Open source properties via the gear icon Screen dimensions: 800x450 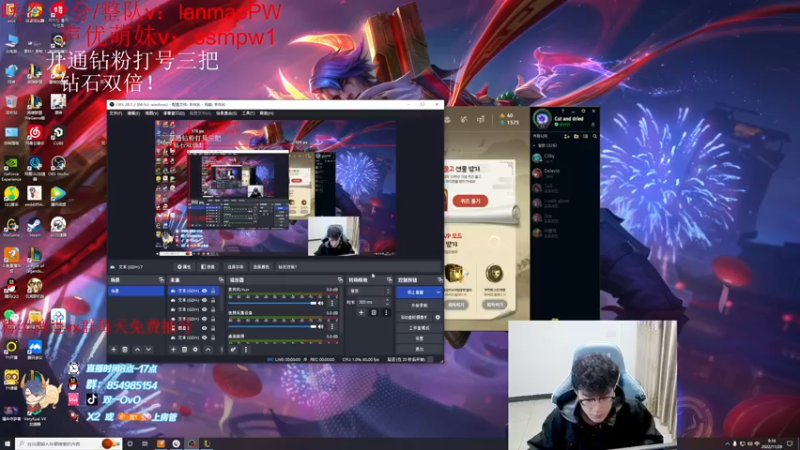195,349
